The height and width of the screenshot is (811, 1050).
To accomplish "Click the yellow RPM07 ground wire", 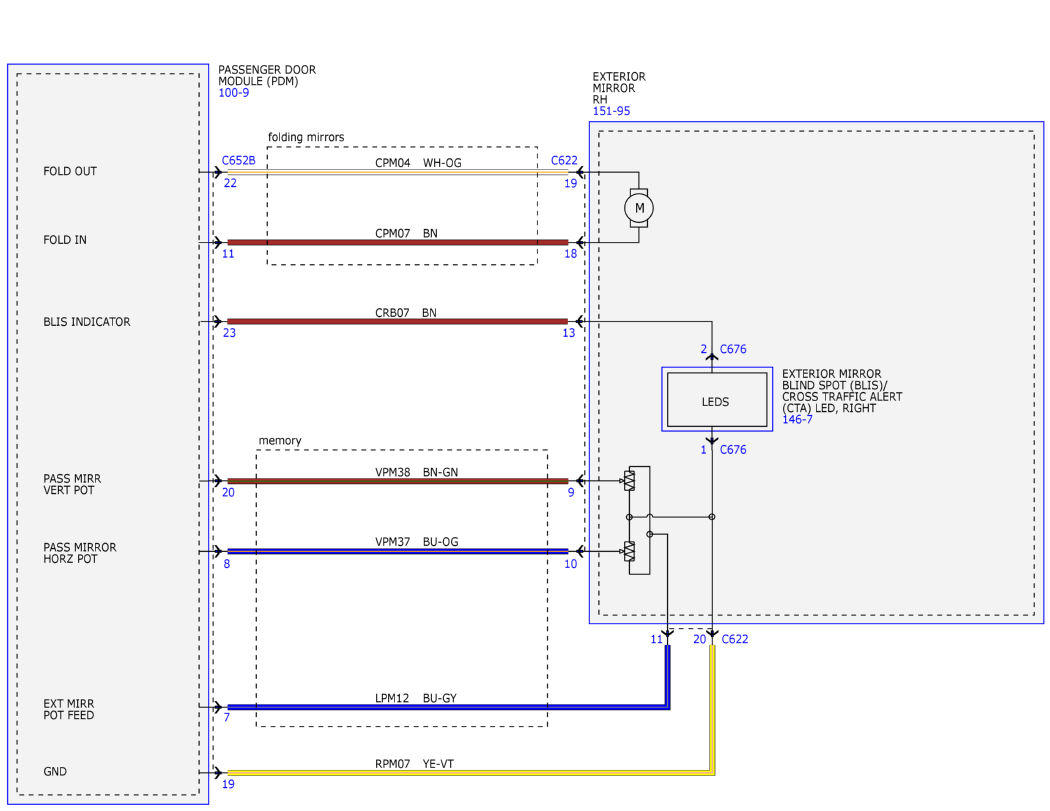I will [x=469, y=773].
